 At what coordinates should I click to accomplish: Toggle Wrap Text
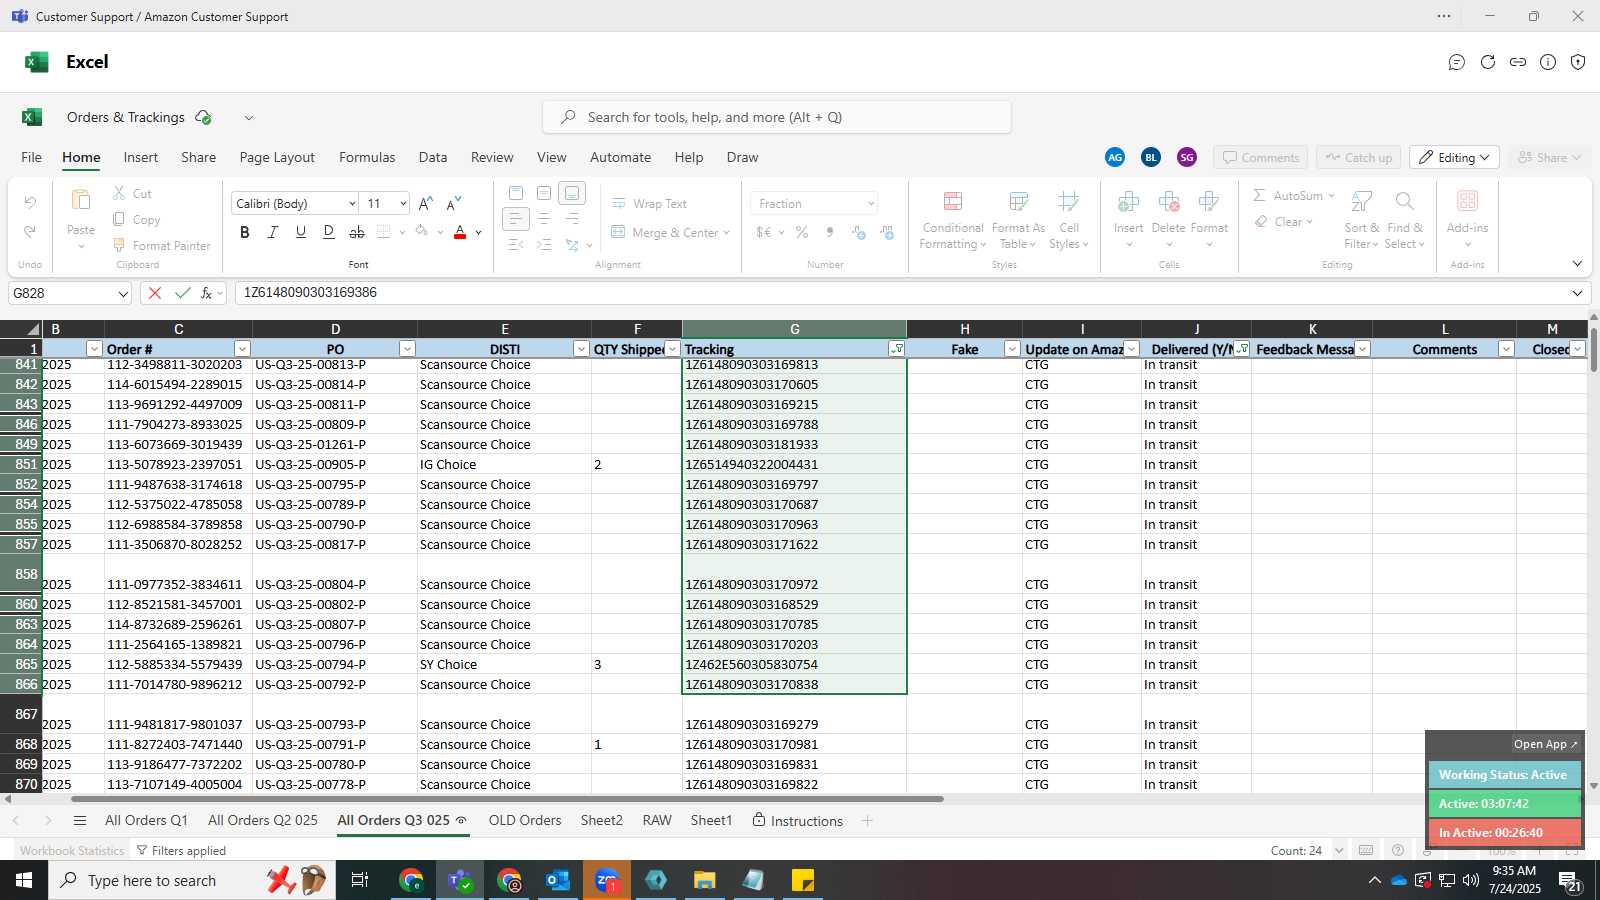(649, 203)
